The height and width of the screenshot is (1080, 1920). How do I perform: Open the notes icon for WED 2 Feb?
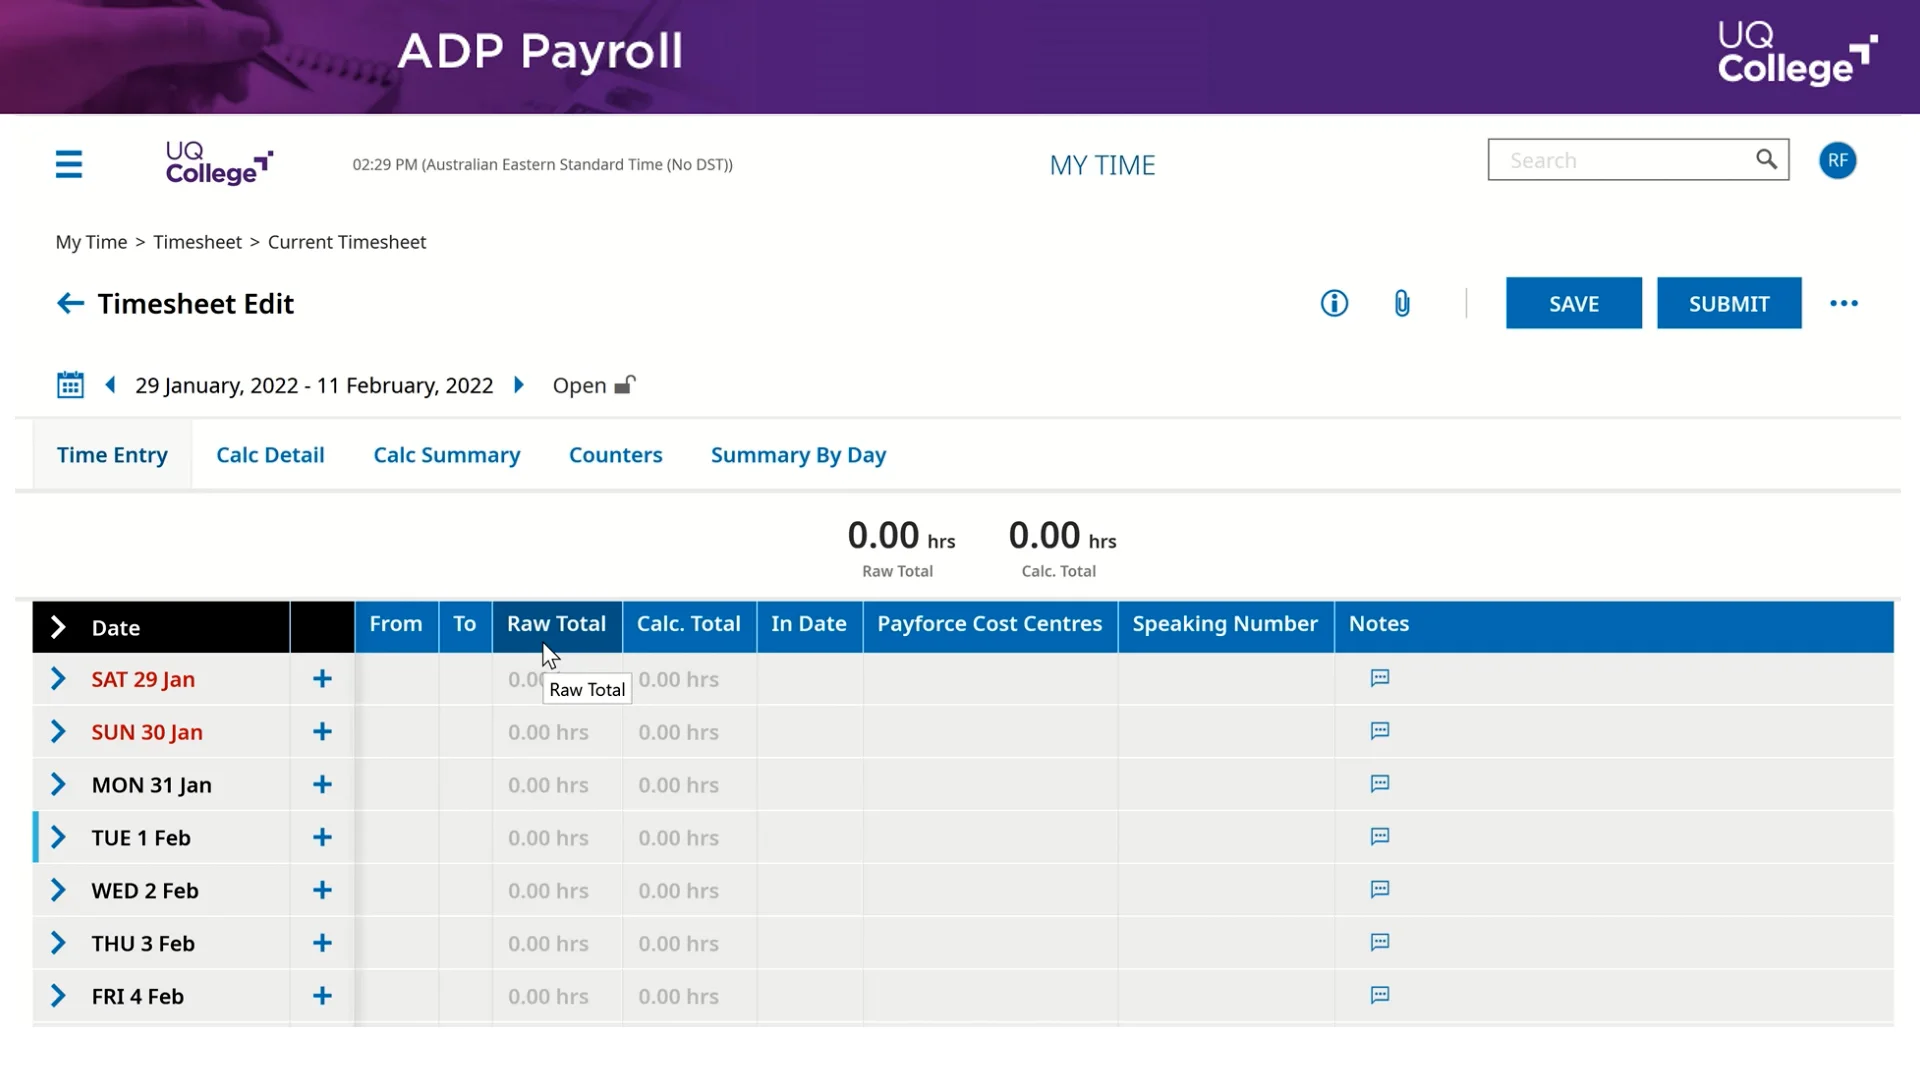point(1379,889)
